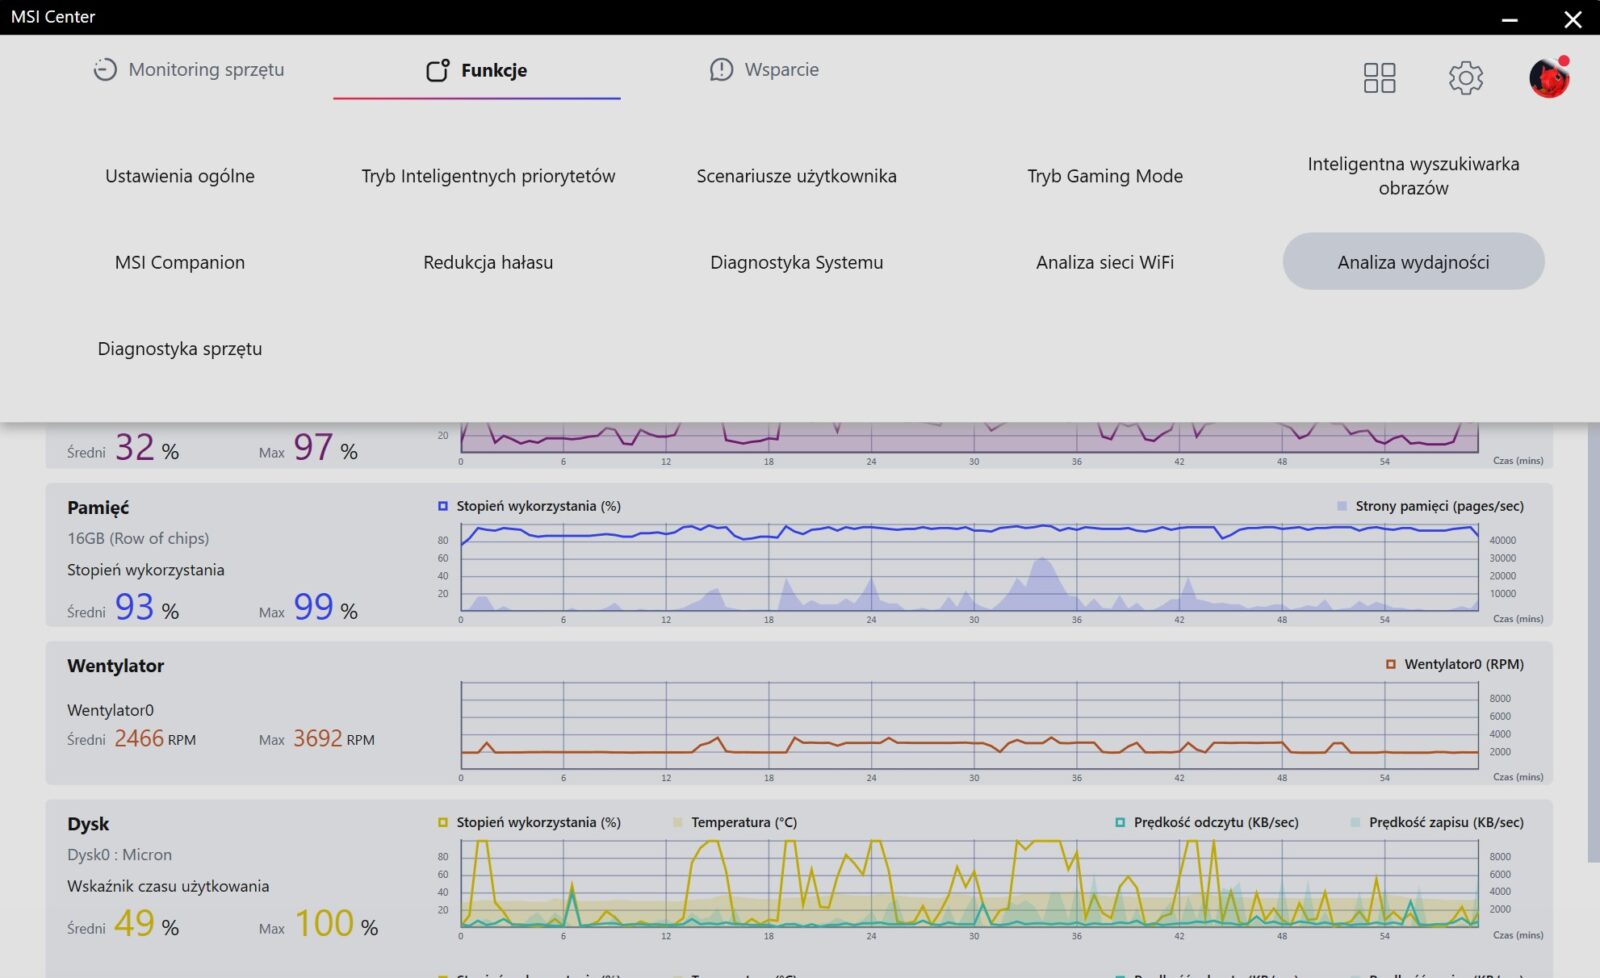Open Diagnostyka Systemu
Screen dimensions: 1600x978
(x=796, y=262)
